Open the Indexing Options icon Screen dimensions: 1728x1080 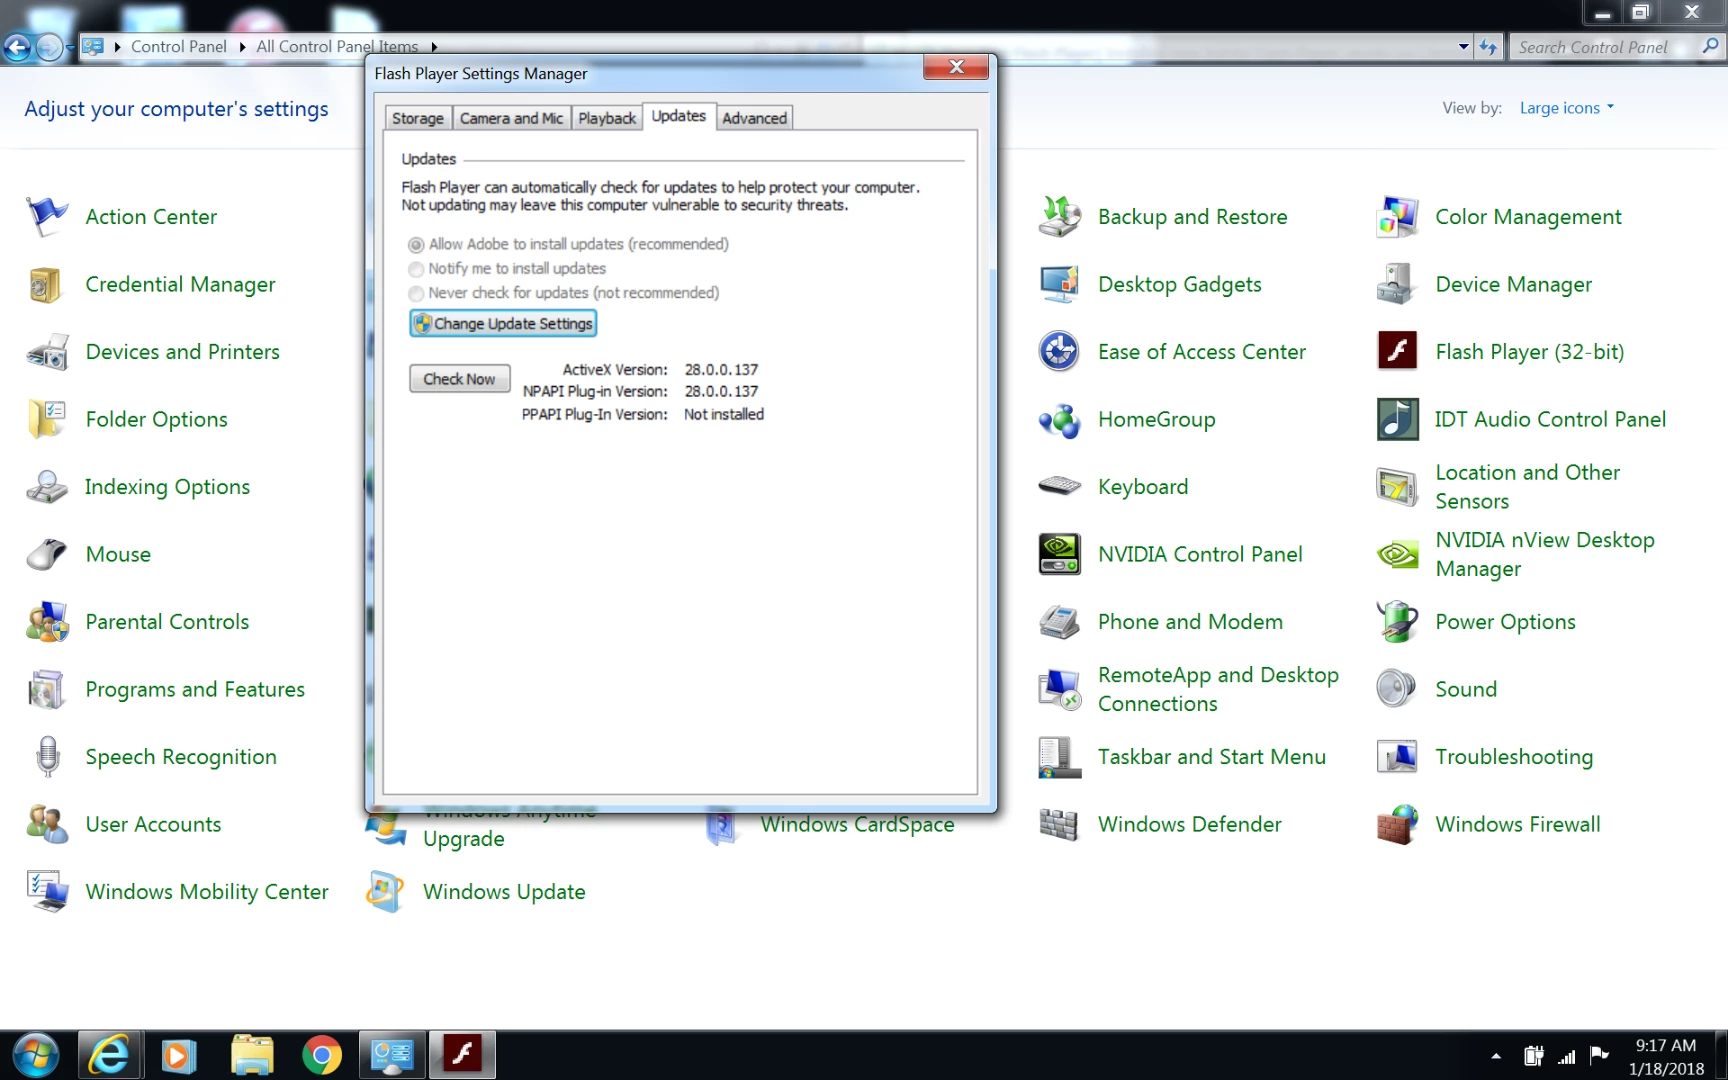tap(47, 486)
